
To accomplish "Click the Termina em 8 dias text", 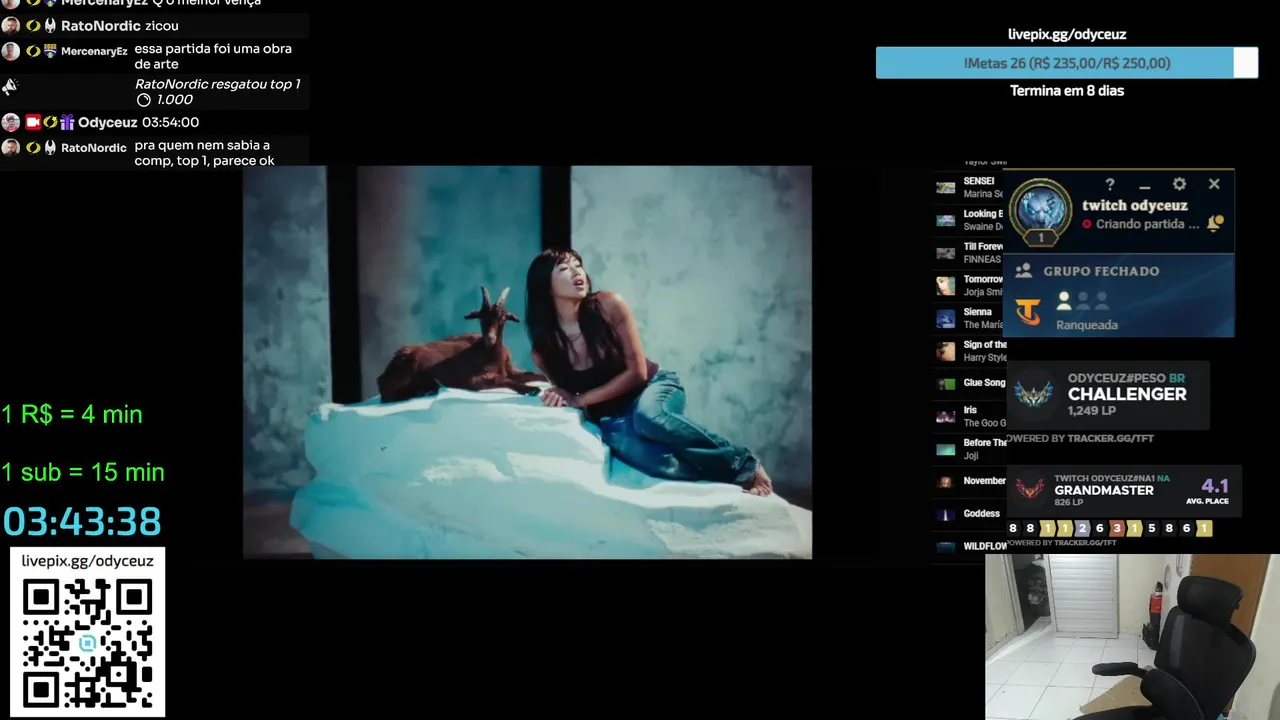I will tap(1067, 91).
